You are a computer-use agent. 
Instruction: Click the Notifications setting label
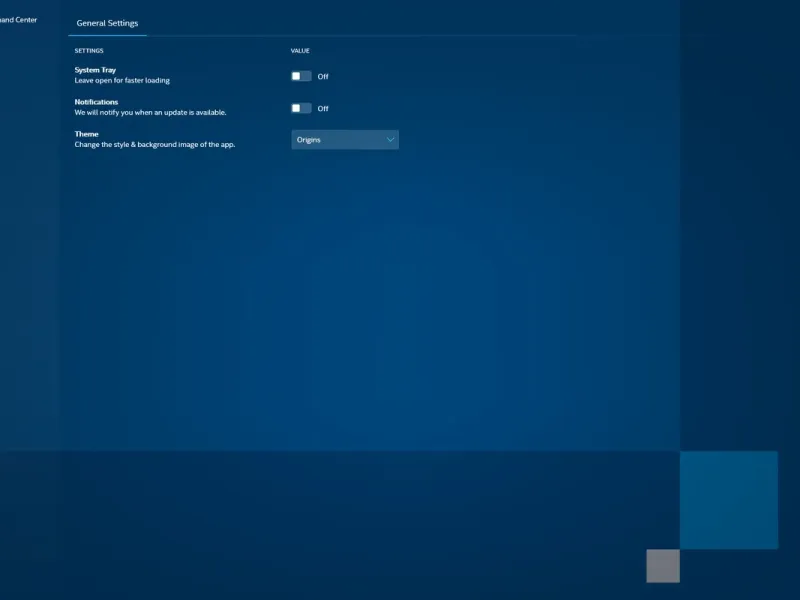(x=96, y=102)
